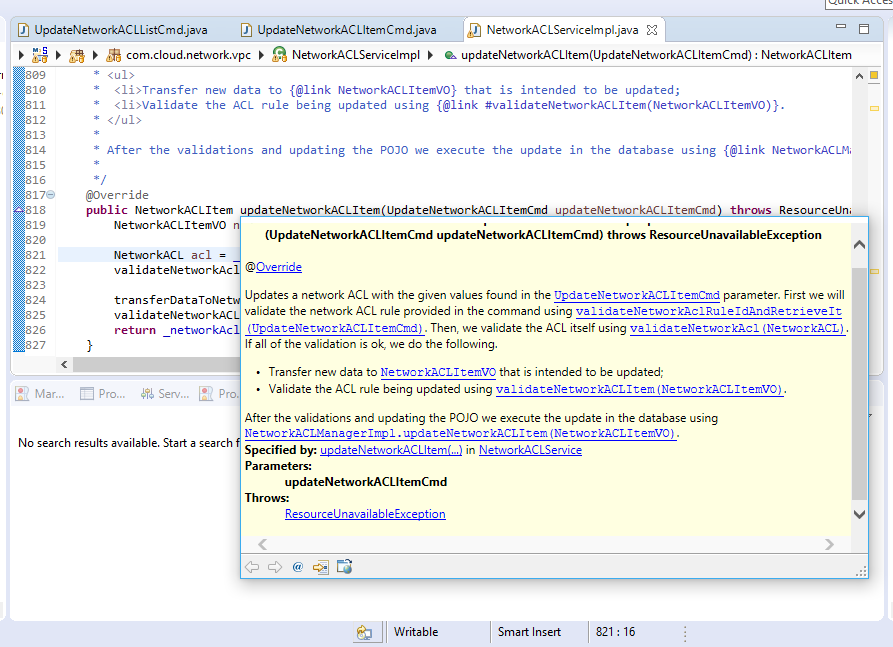Click the editor vertical scroll up arrow
Image resolution: width=893 pixels, height=647 pixels.
[x=859, y=76]
